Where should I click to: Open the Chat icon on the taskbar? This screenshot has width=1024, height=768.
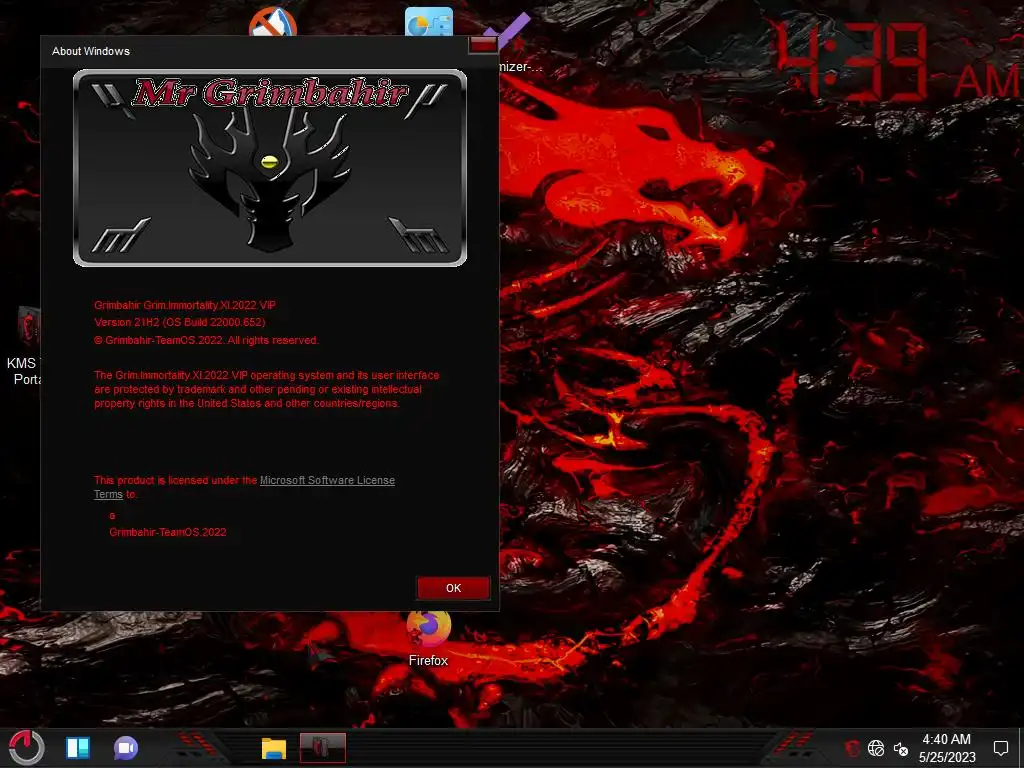(x=125, y=748)
